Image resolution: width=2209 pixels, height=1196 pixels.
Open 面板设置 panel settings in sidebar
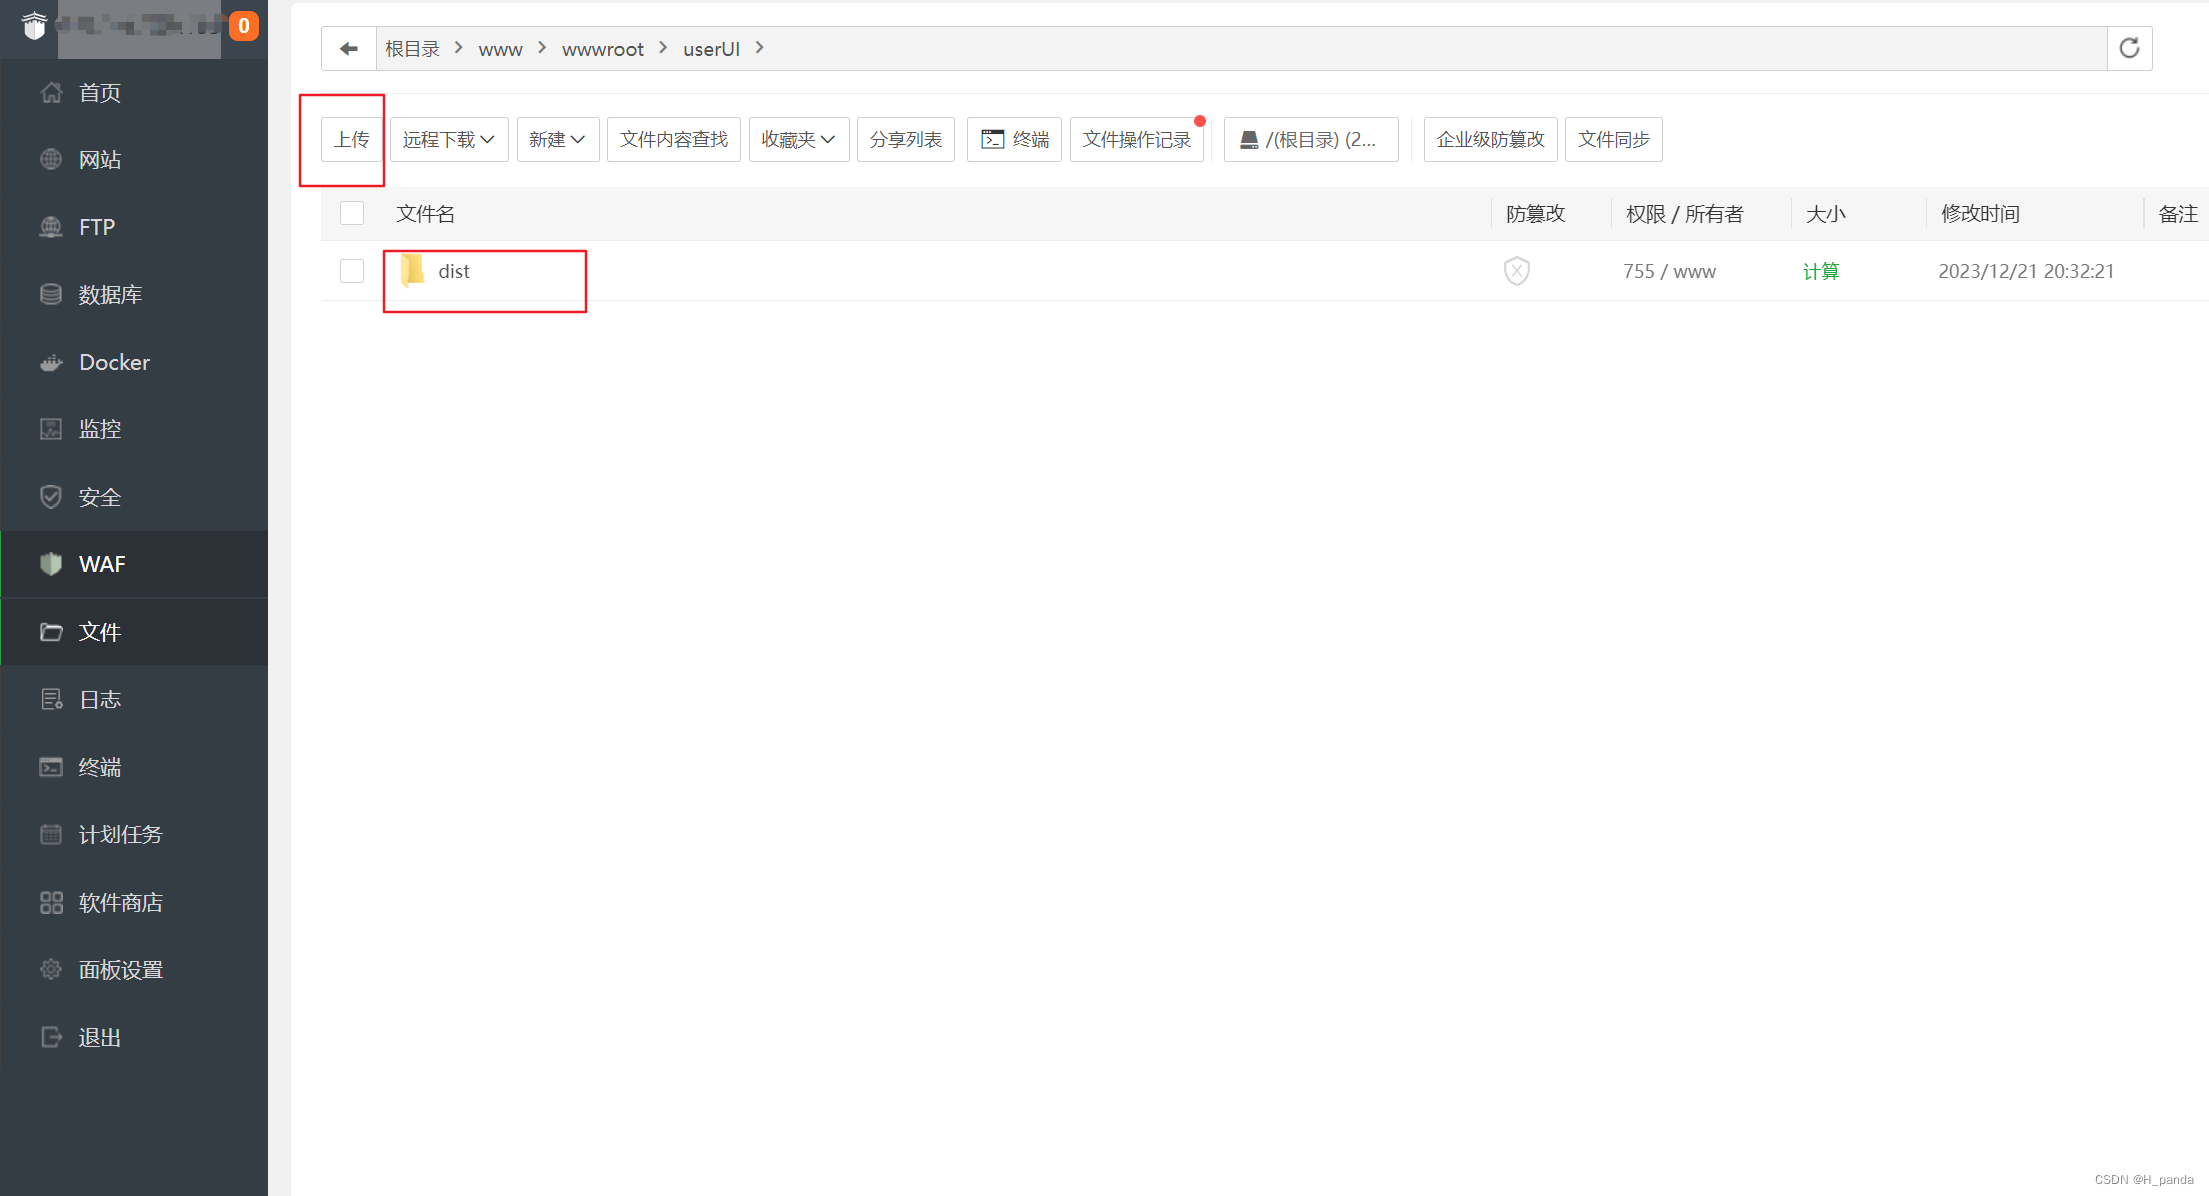click(x=120, y=970)
